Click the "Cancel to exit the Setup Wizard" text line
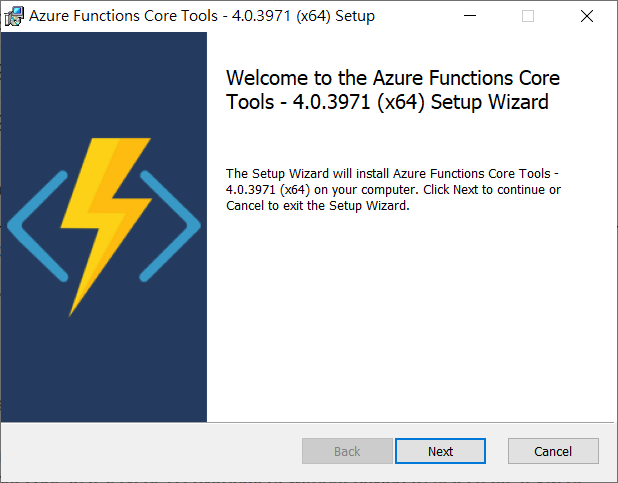 coord(318,206)
